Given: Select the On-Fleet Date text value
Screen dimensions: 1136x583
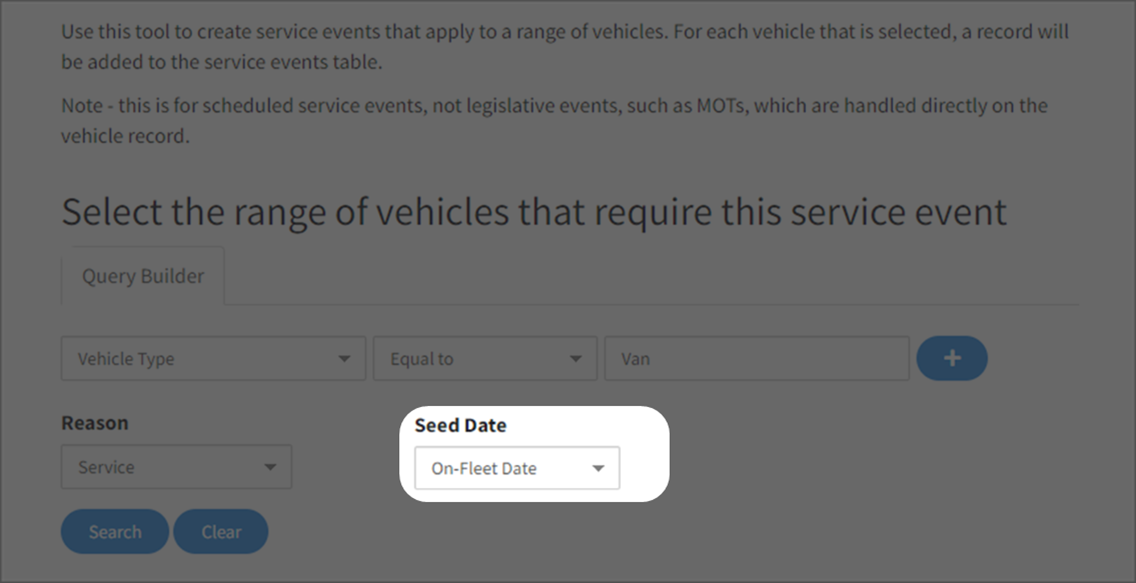Looking at the screenshot, I should pos(484,468).
